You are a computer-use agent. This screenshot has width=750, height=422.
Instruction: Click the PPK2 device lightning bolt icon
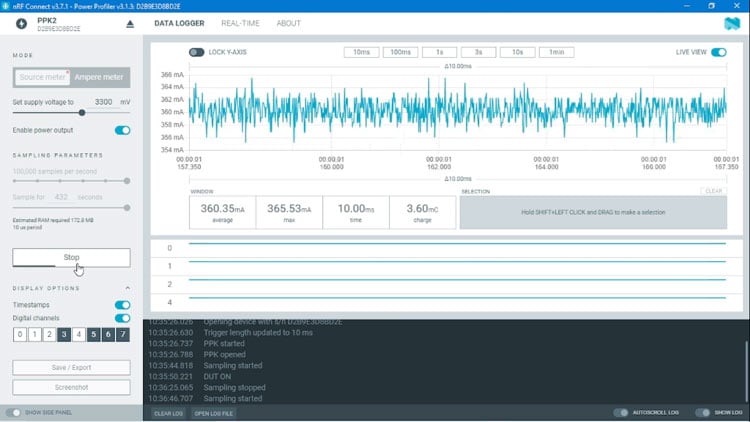(x=22, y=24)
